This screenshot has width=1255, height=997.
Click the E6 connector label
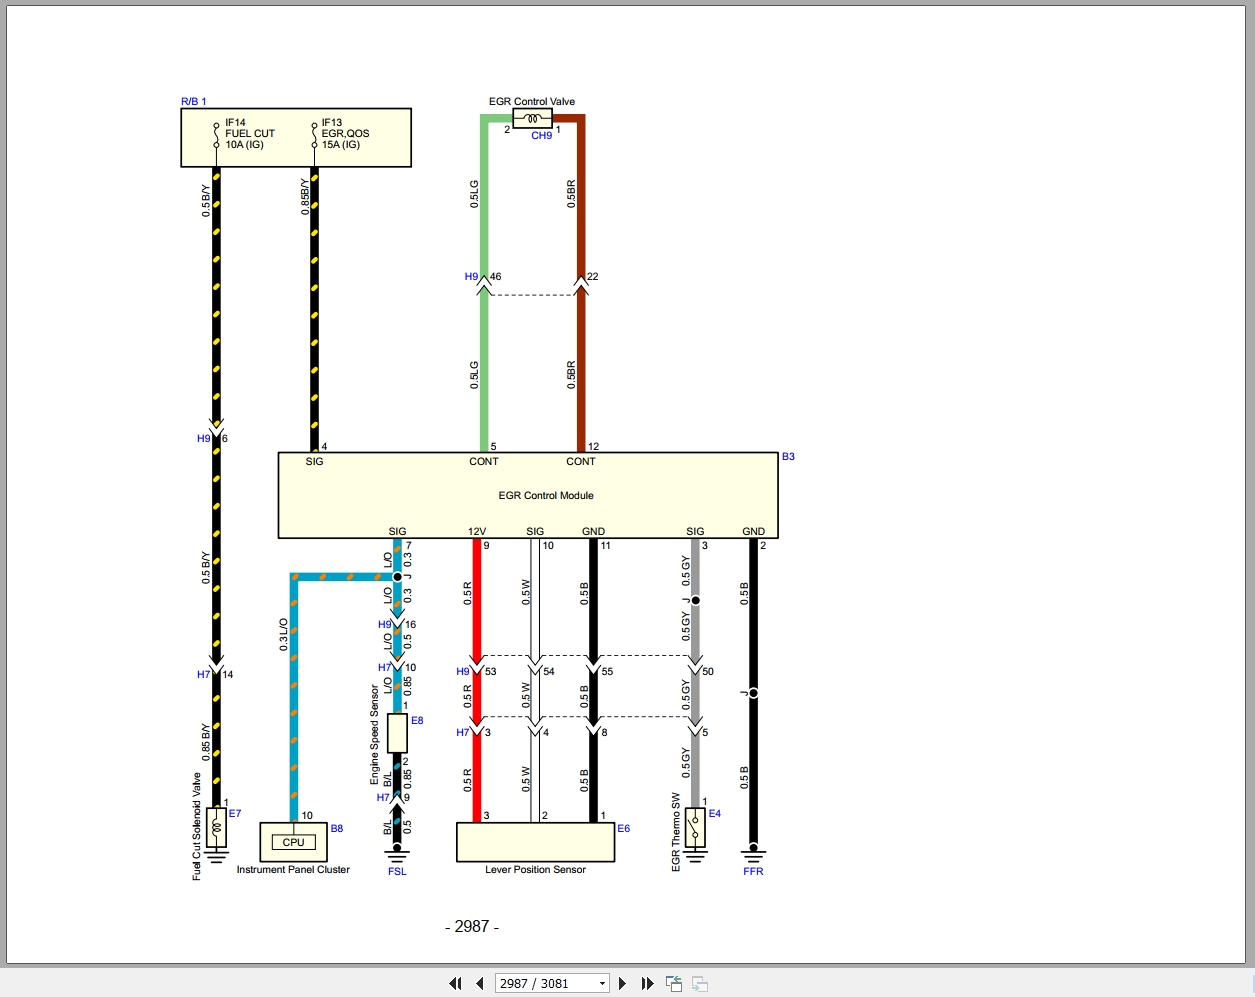pos(623,828)
